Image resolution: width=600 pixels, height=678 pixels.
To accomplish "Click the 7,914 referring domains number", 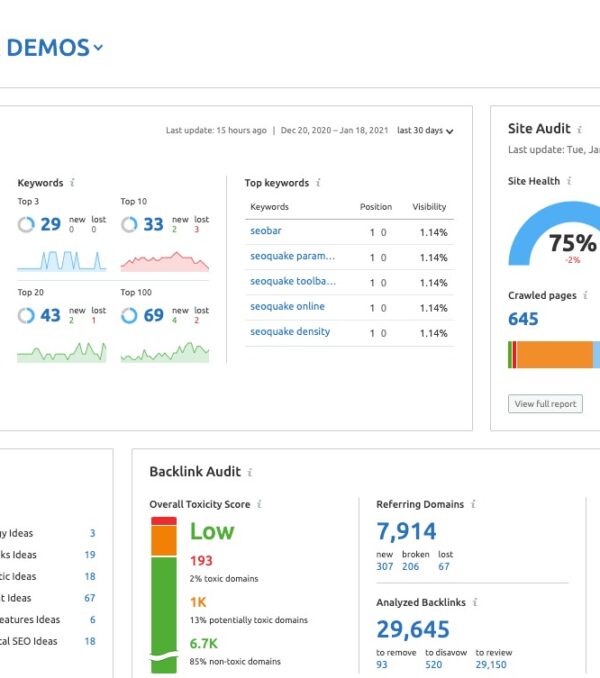I will tap(406, 532).
